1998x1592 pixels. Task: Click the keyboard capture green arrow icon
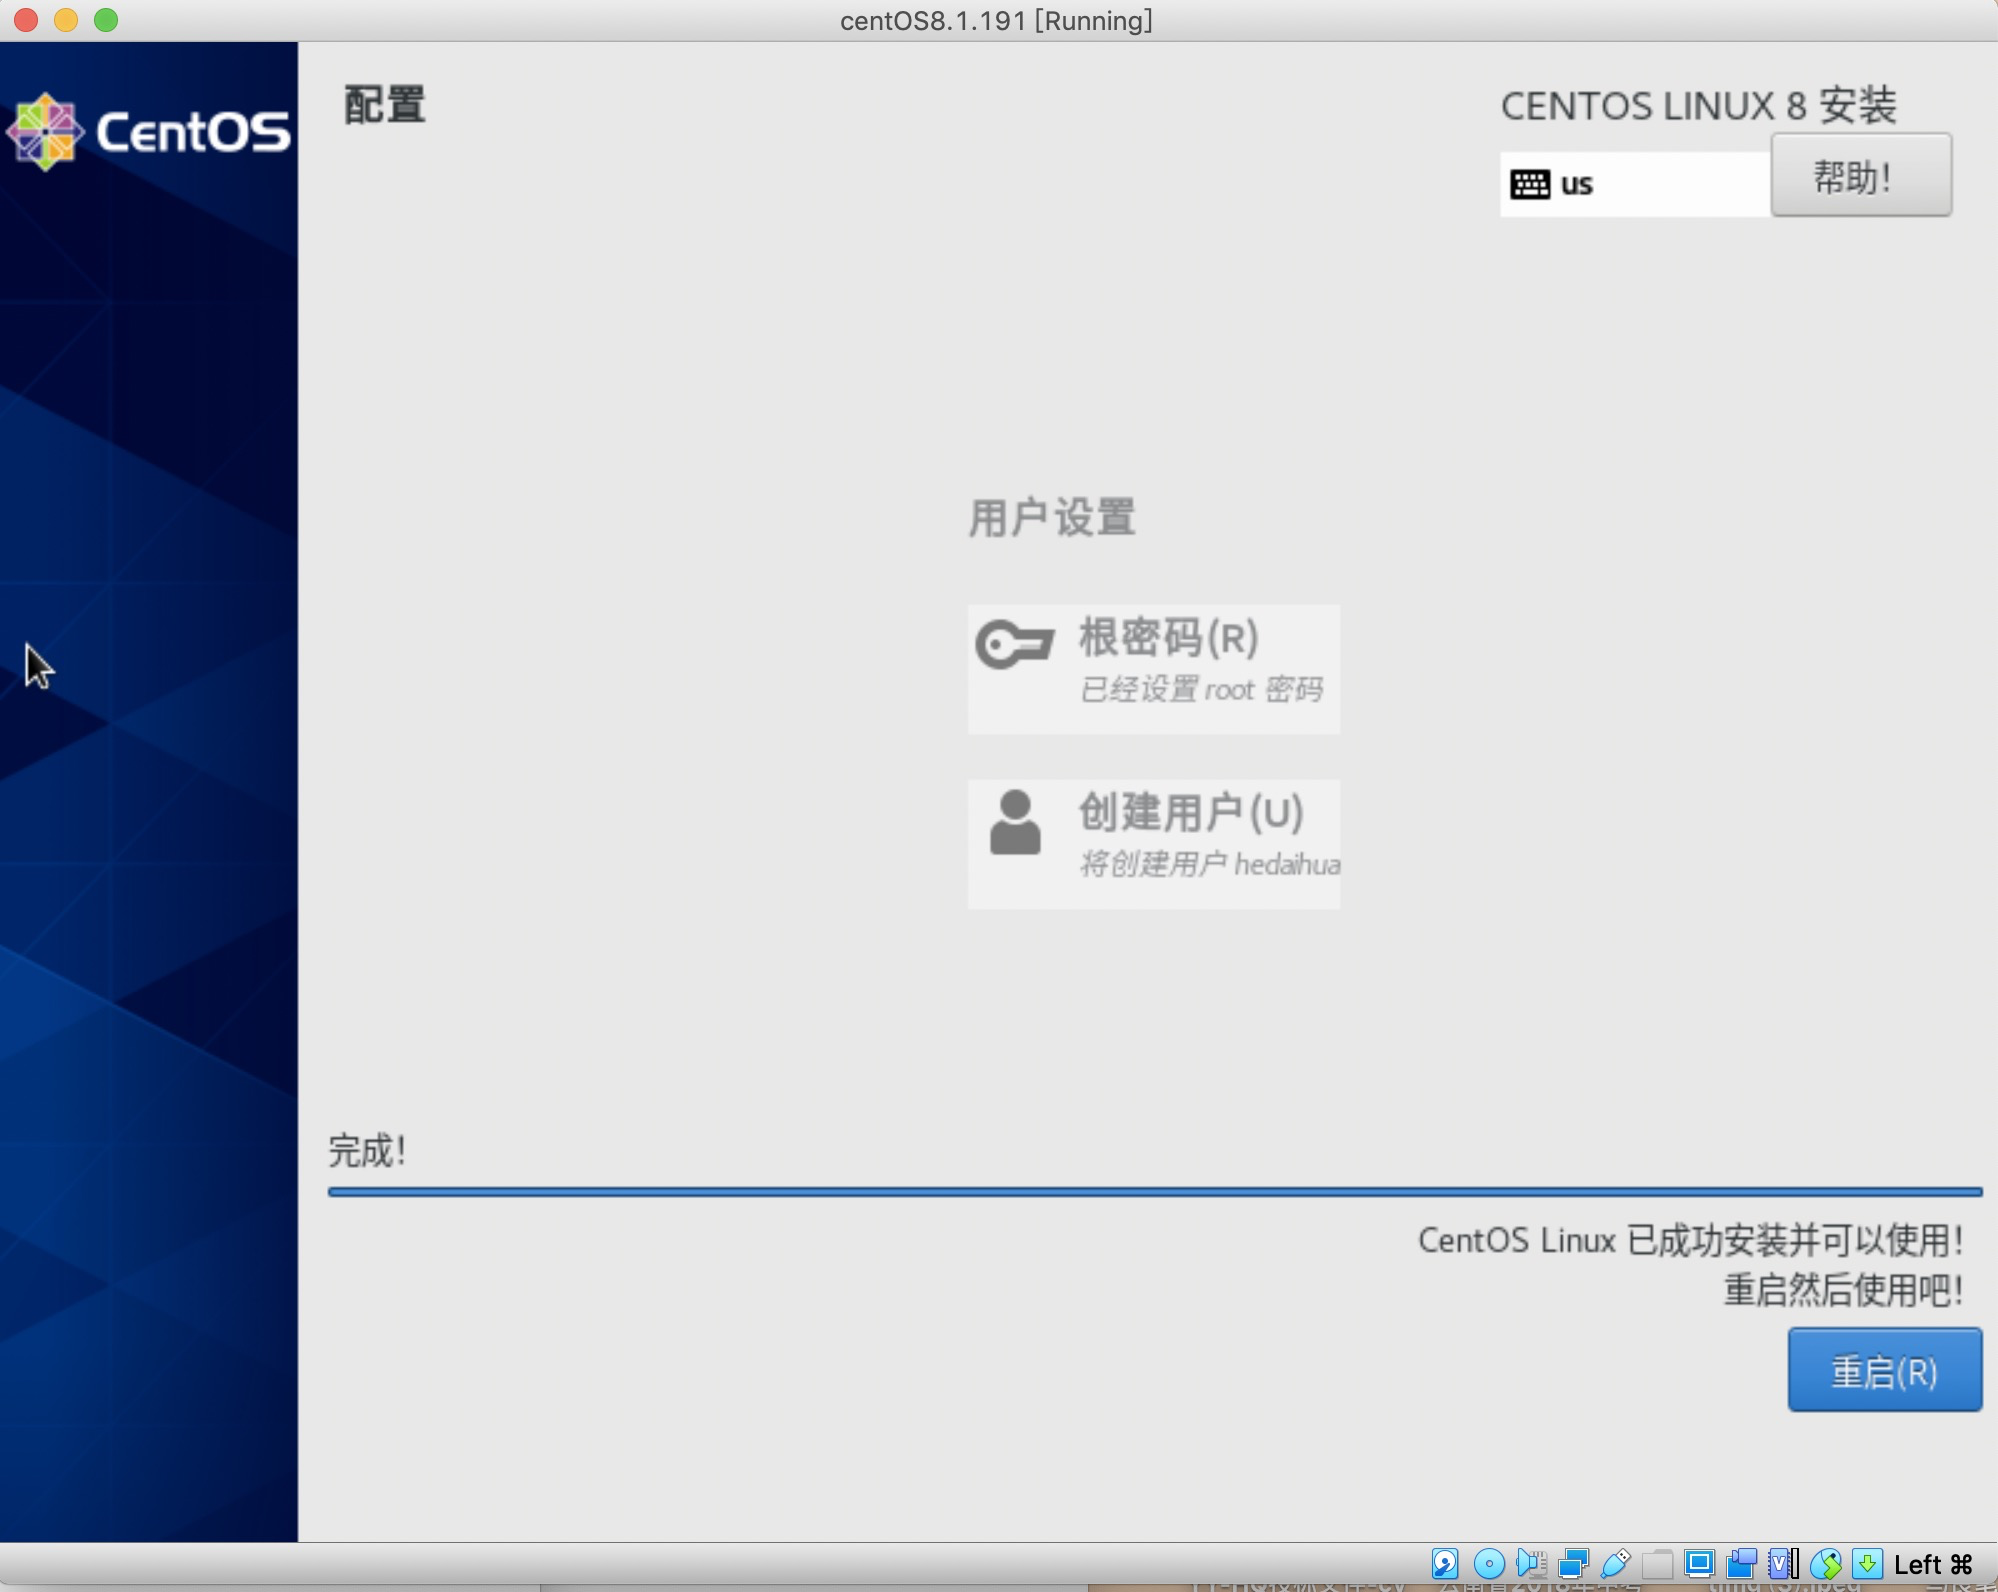(x=1866, y=1563)
